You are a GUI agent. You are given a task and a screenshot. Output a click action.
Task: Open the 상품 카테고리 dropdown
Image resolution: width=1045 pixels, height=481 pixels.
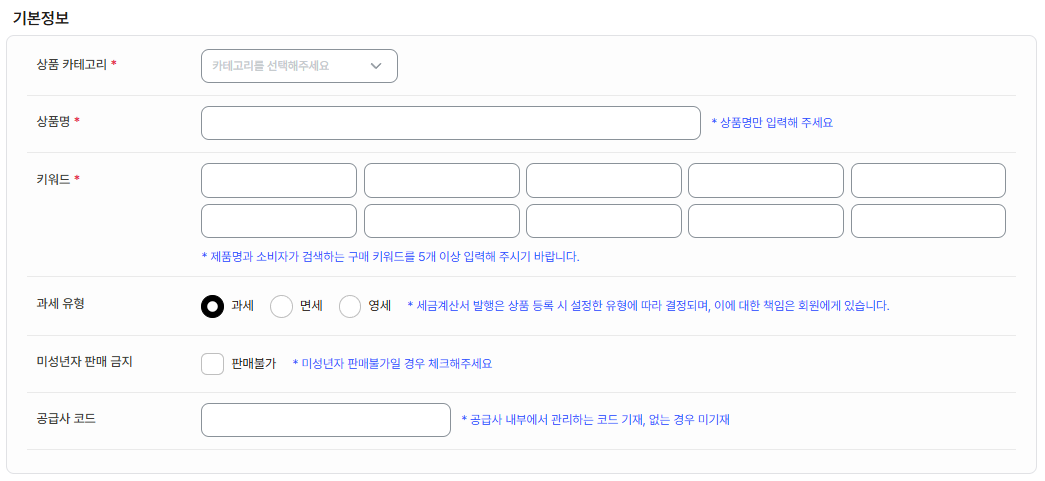299,66
